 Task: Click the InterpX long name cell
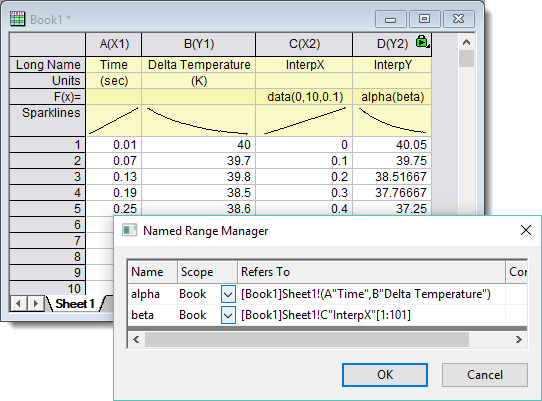(x=304, y=65)
